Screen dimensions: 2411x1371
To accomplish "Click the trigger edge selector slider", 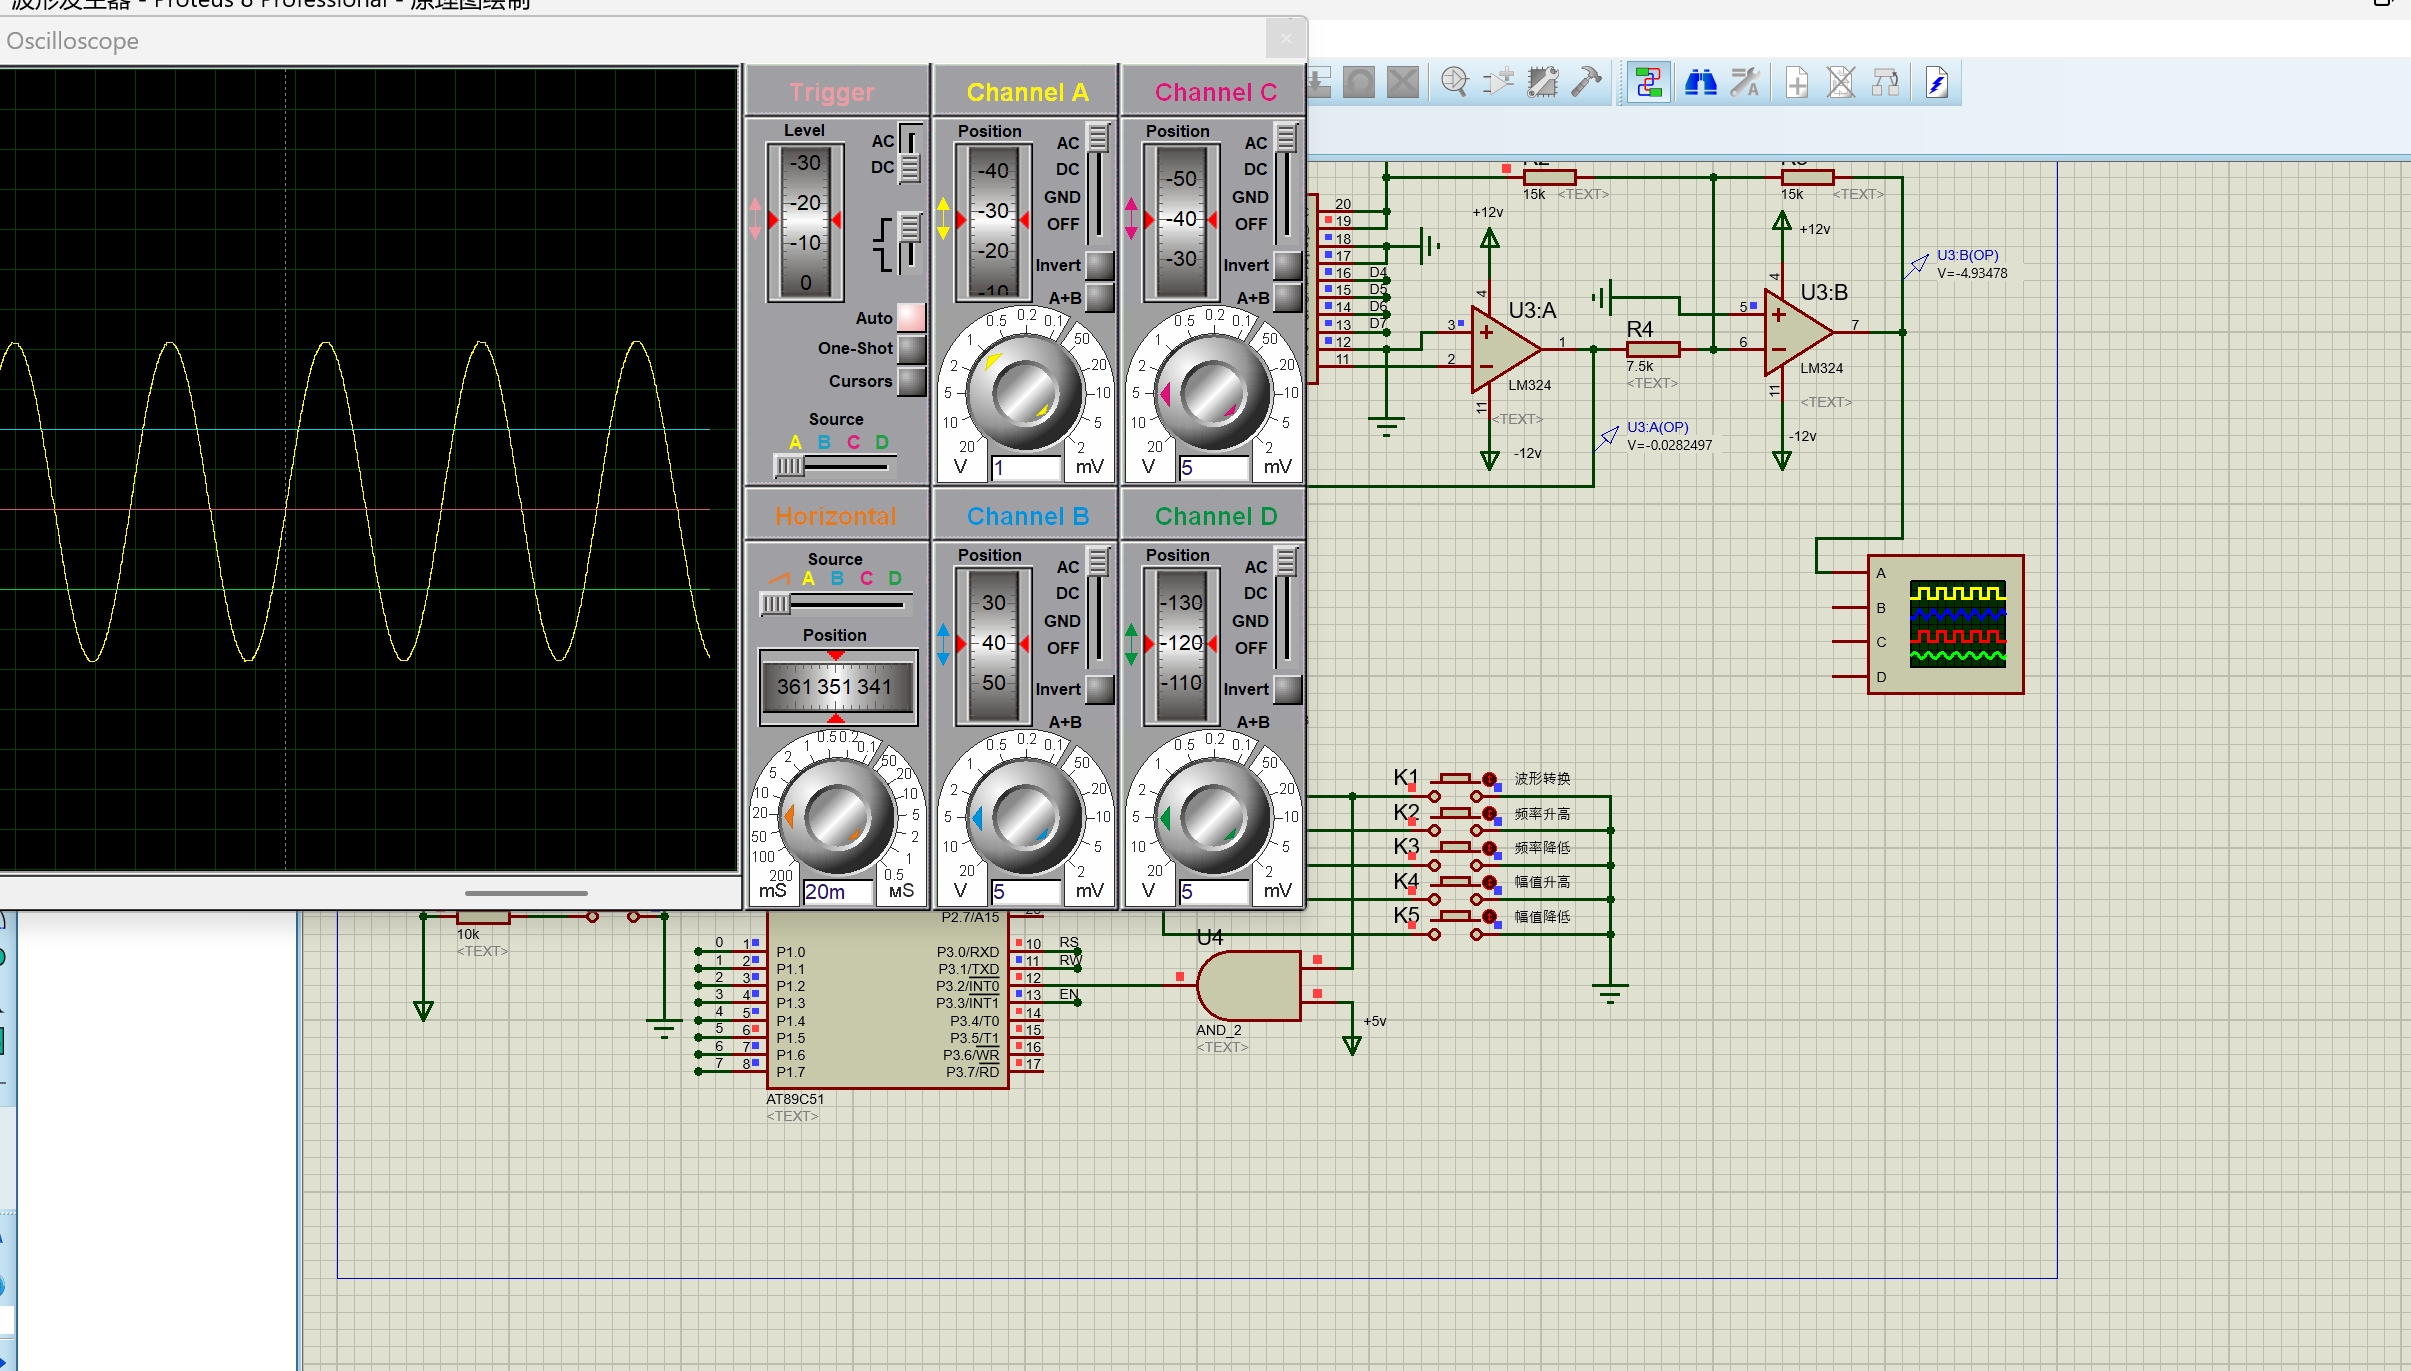I will [x=909, y=243].
